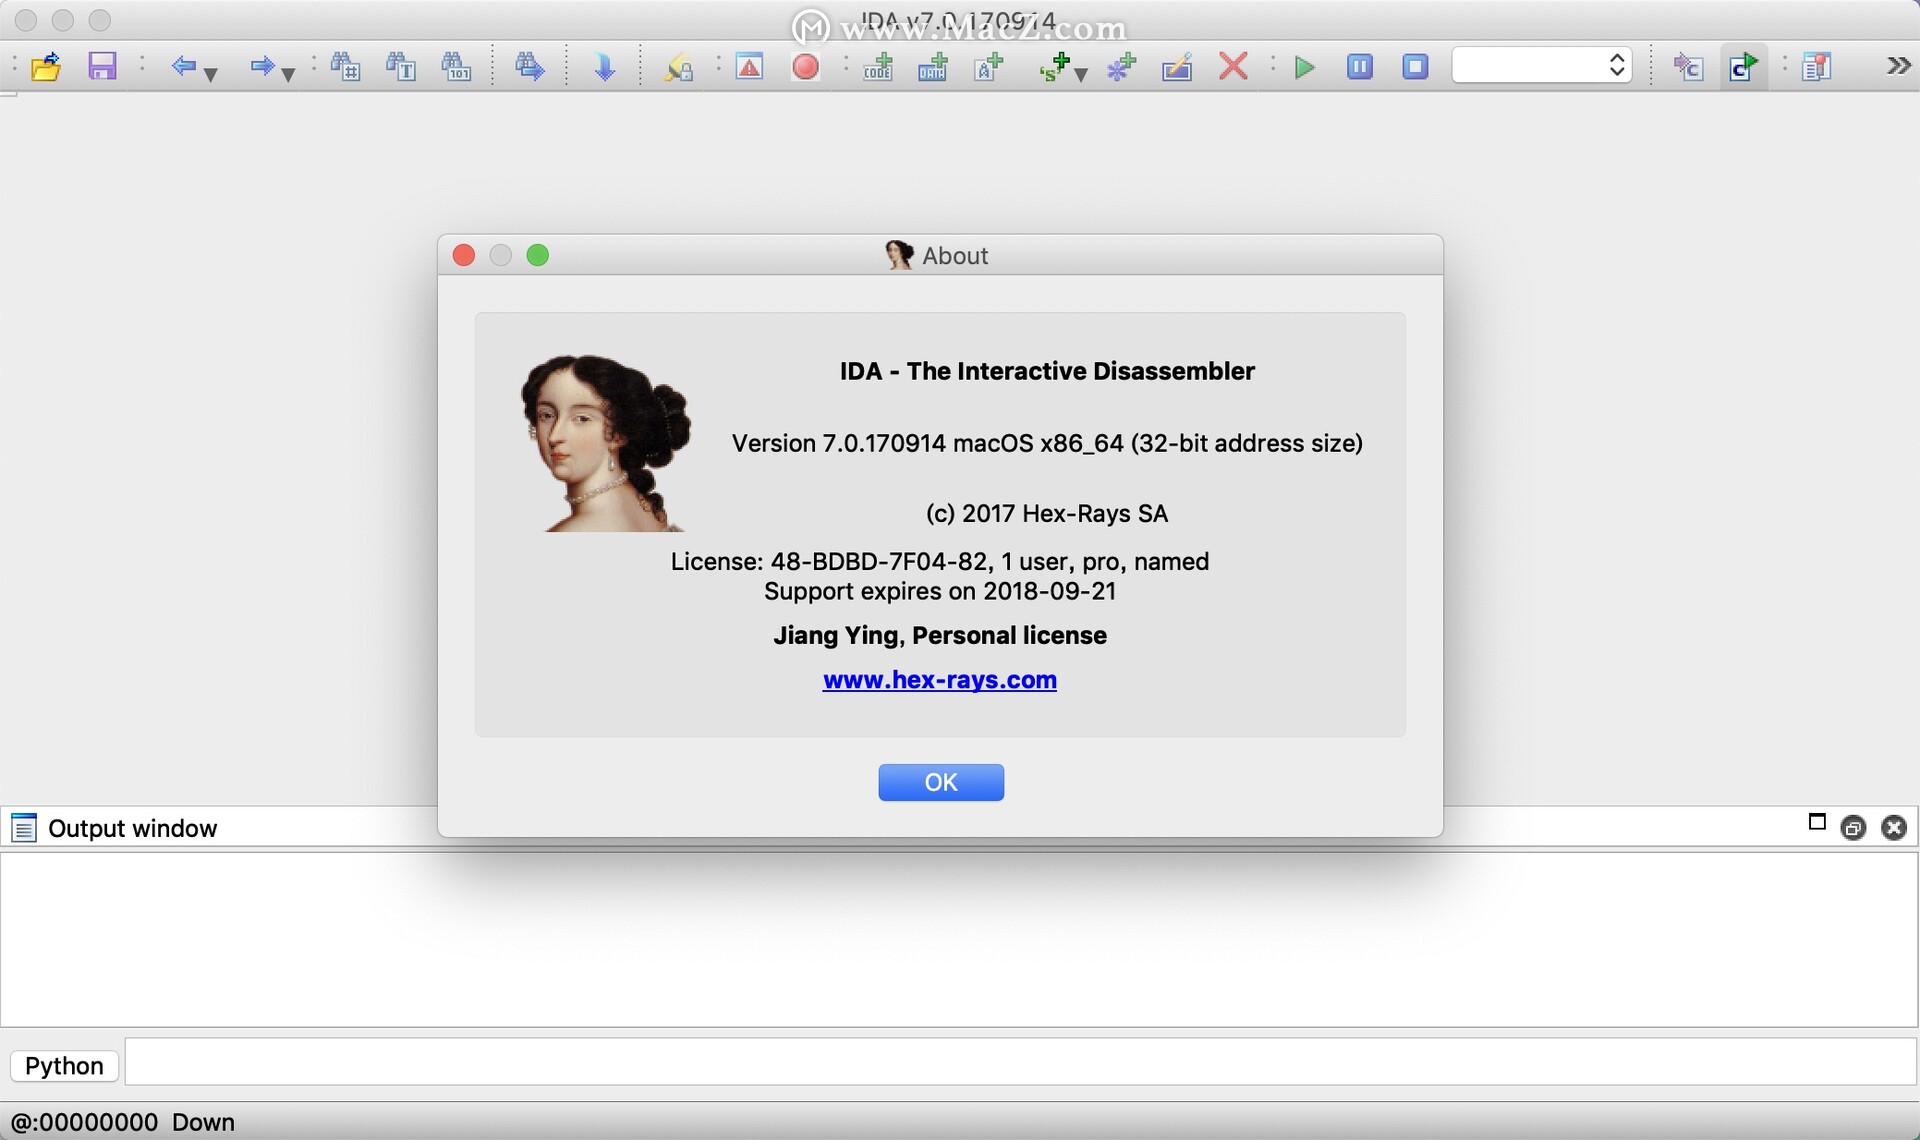Open the www.hex-rays.com link
The width and height of the screenshot is (1920, 1140).
pos(940,680)
